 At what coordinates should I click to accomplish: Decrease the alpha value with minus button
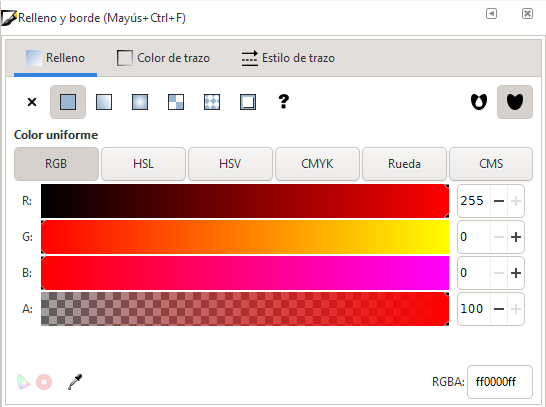coord(499,309)
